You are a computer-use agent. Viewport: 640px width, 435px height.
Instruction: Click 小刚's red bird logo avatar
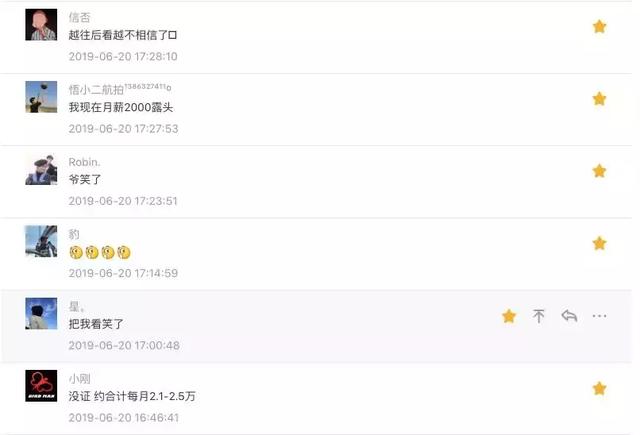[x=41, y=386]
